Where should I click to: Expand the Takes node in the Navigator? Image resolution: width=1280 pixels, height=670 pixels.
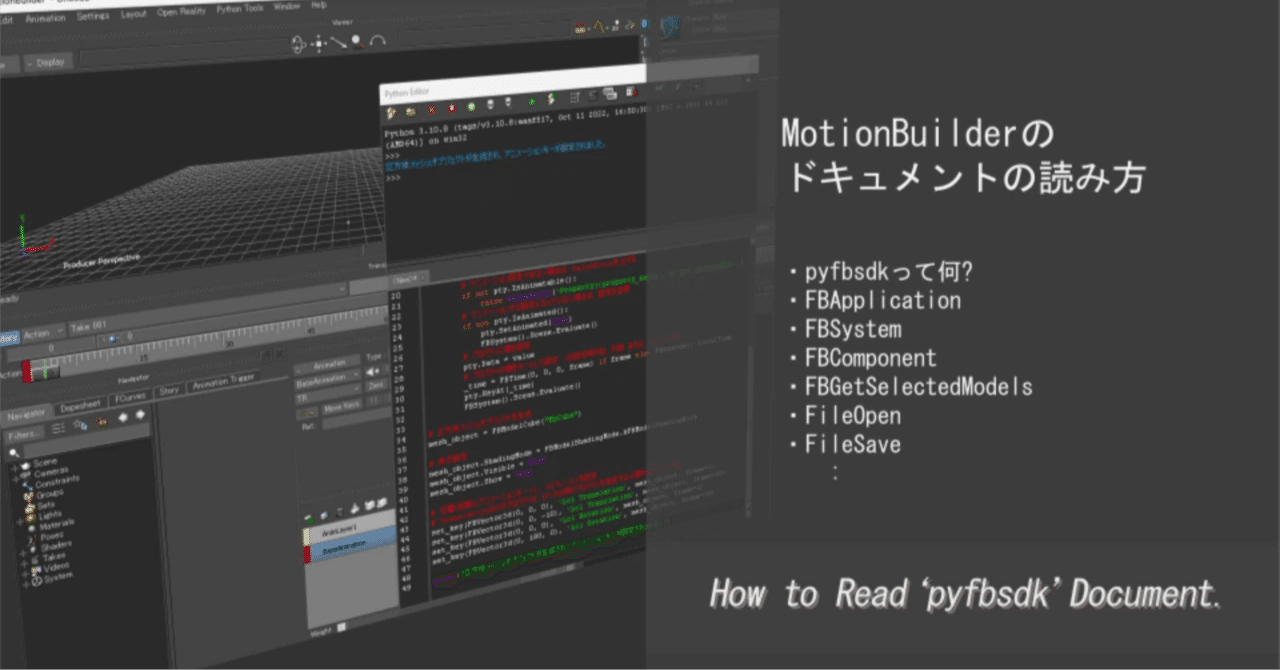coord(22,555)
